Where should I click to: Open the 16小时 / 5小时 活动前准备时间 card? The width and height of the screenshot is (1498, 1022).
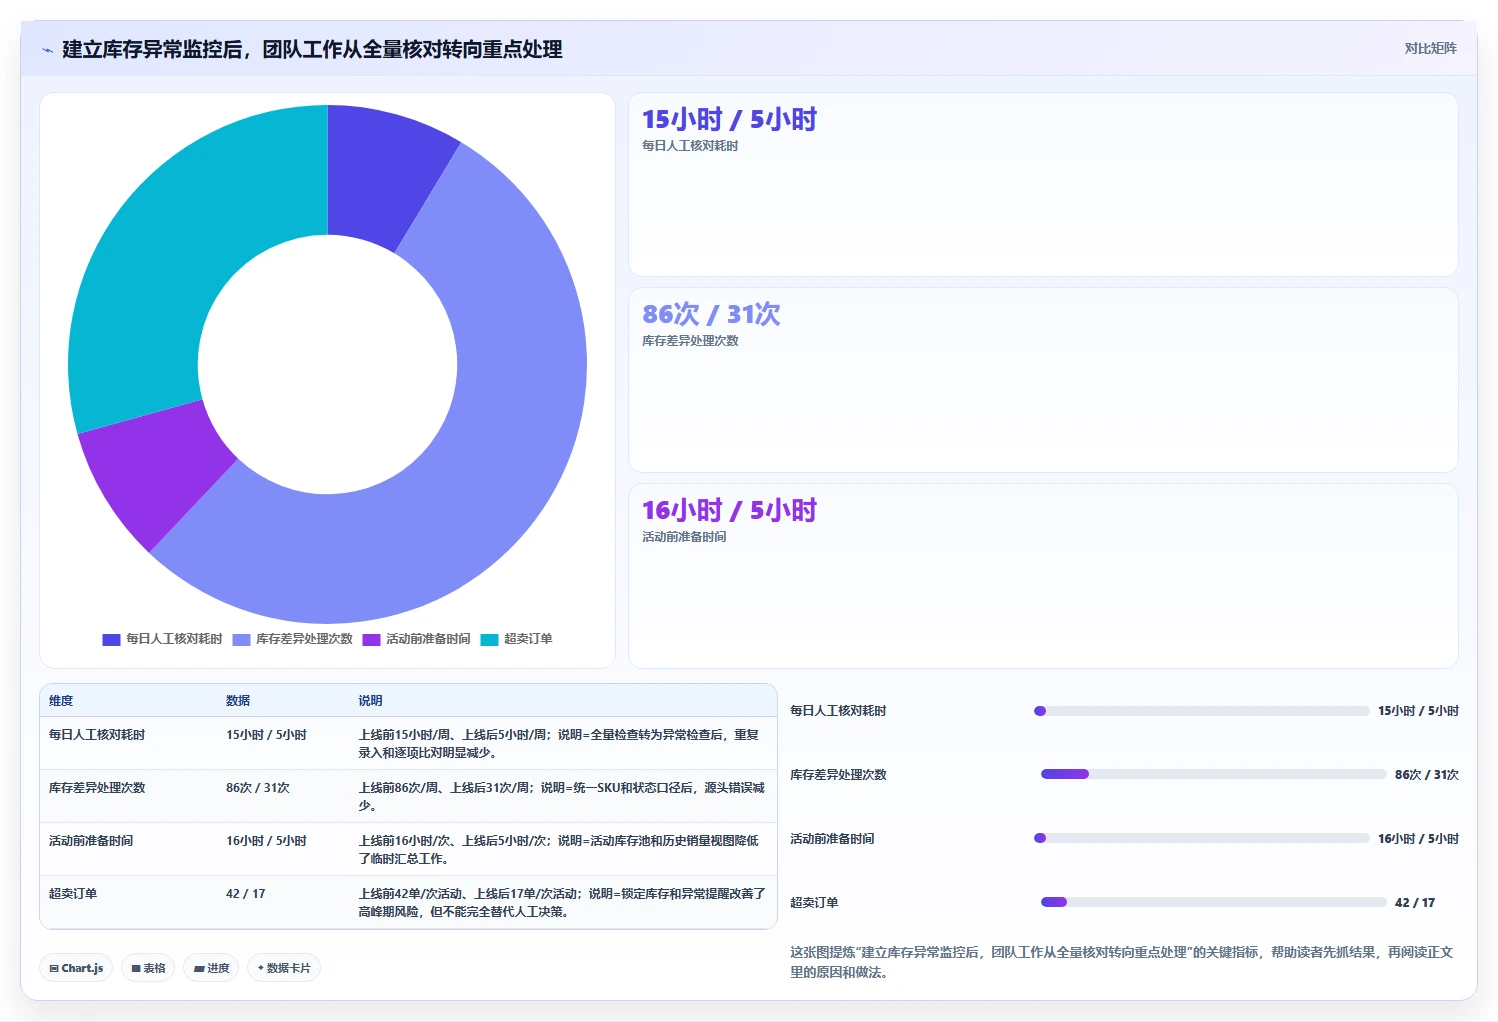1043,576
